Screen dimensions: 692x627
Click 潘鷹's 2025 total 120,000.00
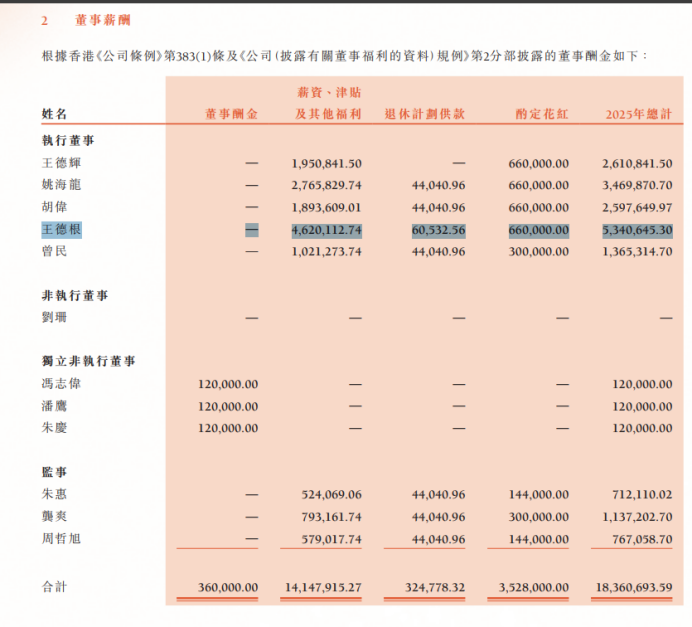tap(642, 407)
